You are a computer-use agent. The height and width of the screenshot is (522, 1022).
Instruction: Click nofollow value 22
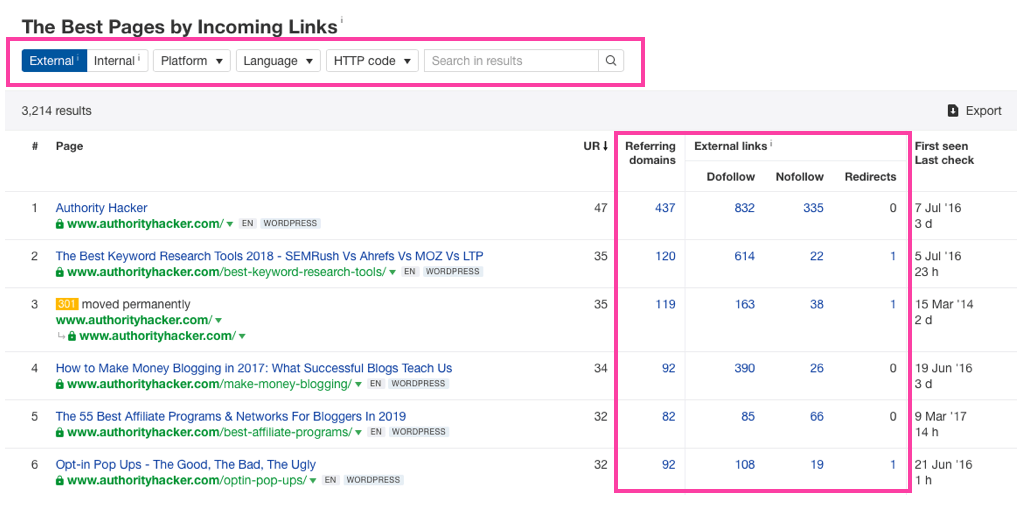(817, 256)
